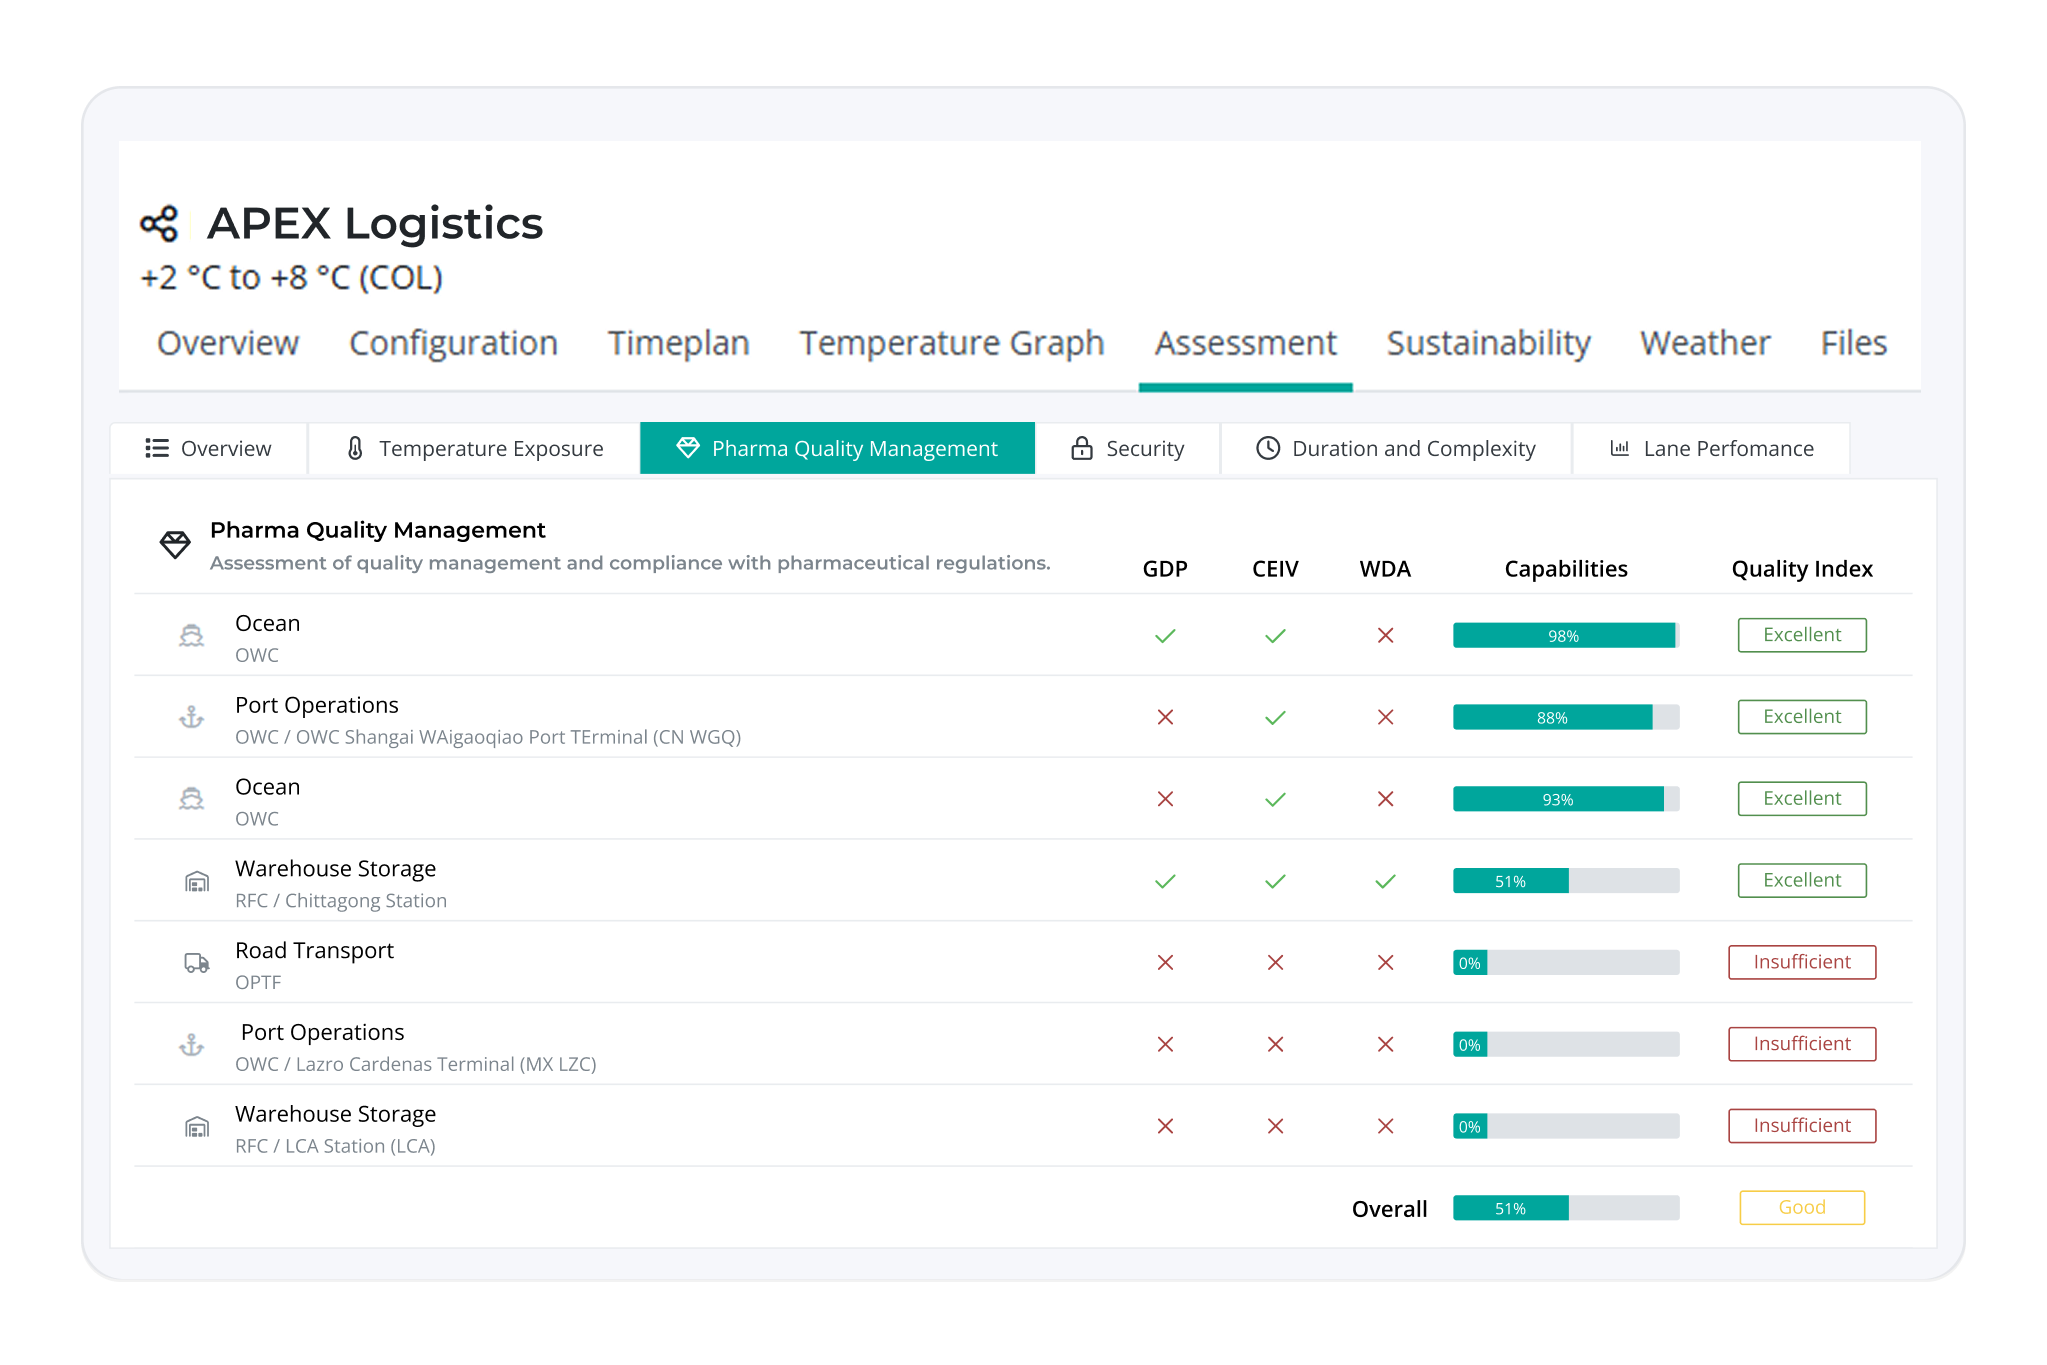2047x1365 pixels.
Task: Click the truck icon for Road Transport
Action: click(197, 963)
